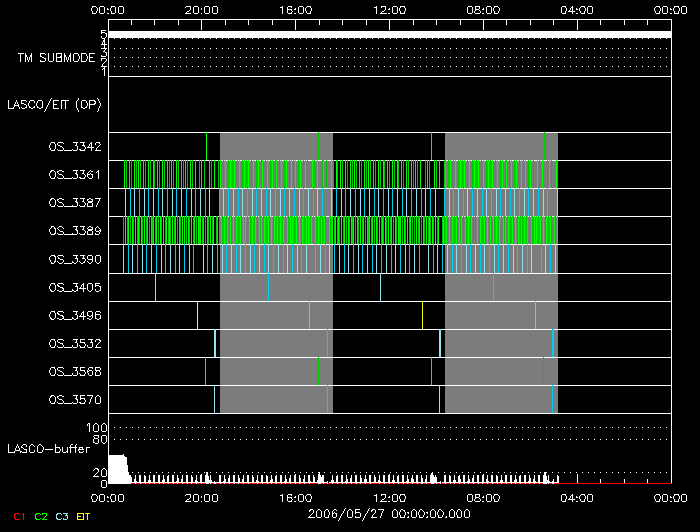Click the TM SUBMODE label
This screenshot has width=700, height=532.
point(56,58)
